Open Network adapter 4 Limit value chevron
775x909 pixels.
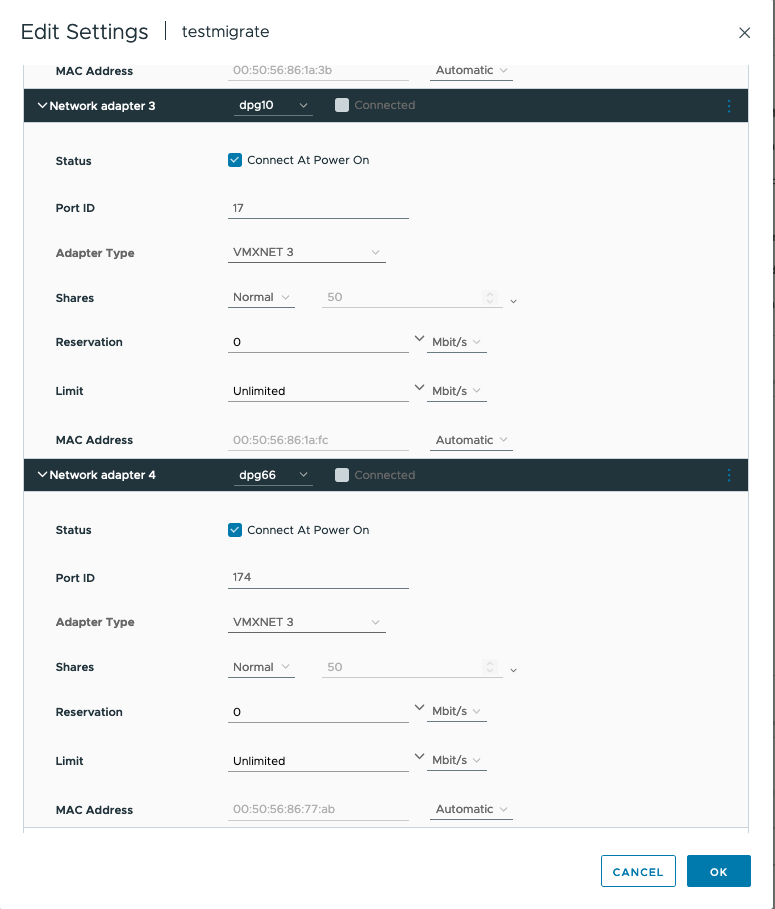point(419,758)
